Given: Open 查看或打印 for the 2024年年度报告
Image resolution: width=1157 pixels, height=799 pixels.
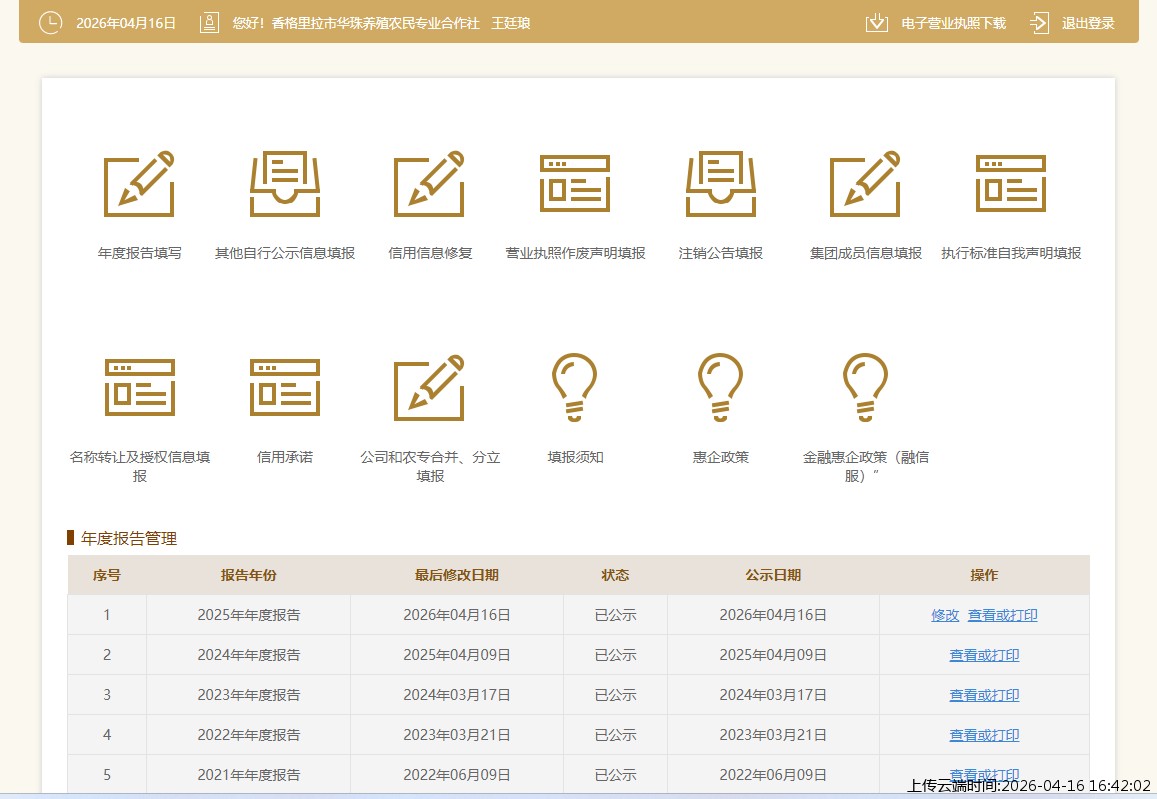Looking at the screenshot, I should 984,655.
